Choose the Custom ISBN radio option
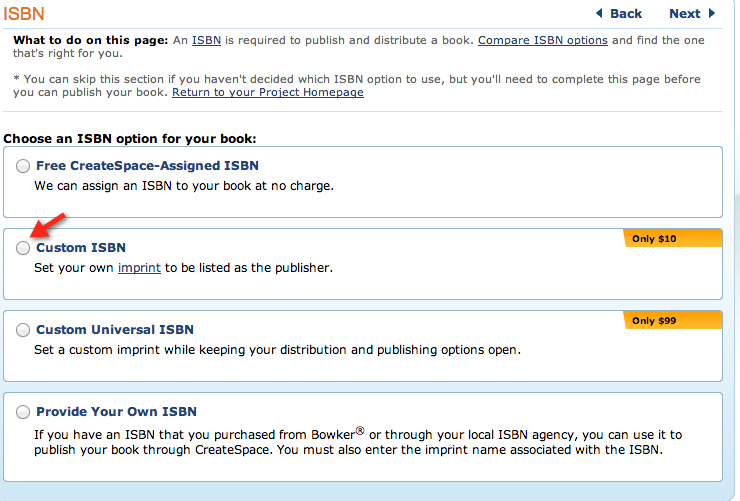 [x=23, y=248]
